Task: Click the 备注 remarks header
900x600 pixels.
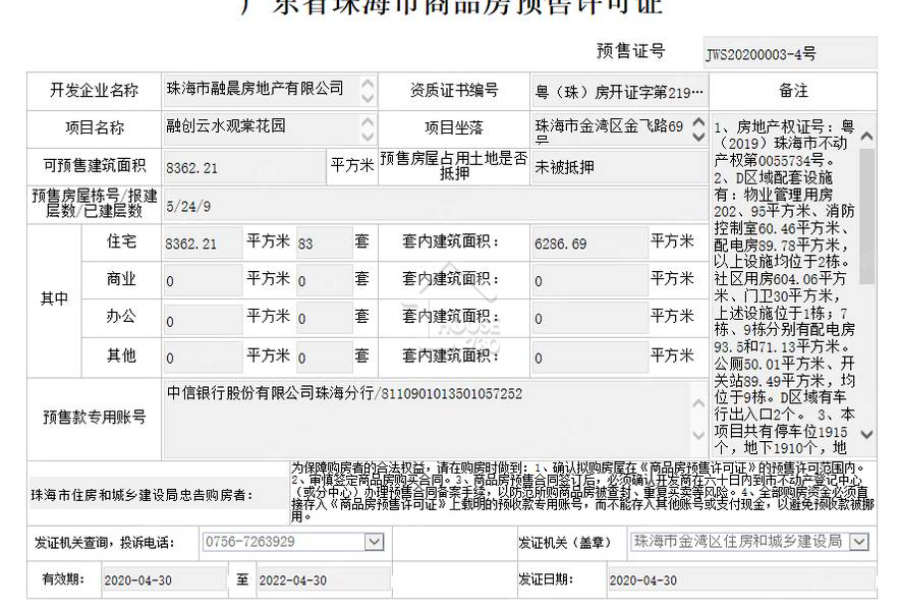Action: point(793,90)
